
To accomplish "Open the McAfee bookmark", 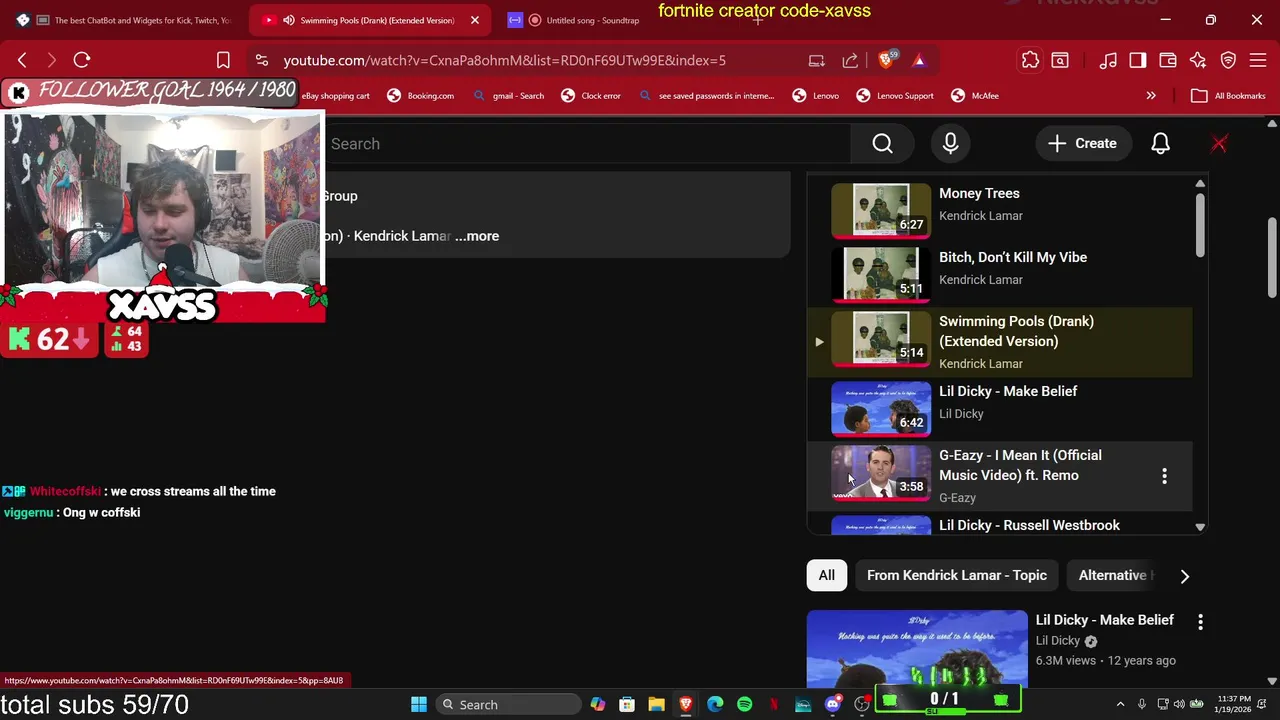I will click(x=975, y=96).
